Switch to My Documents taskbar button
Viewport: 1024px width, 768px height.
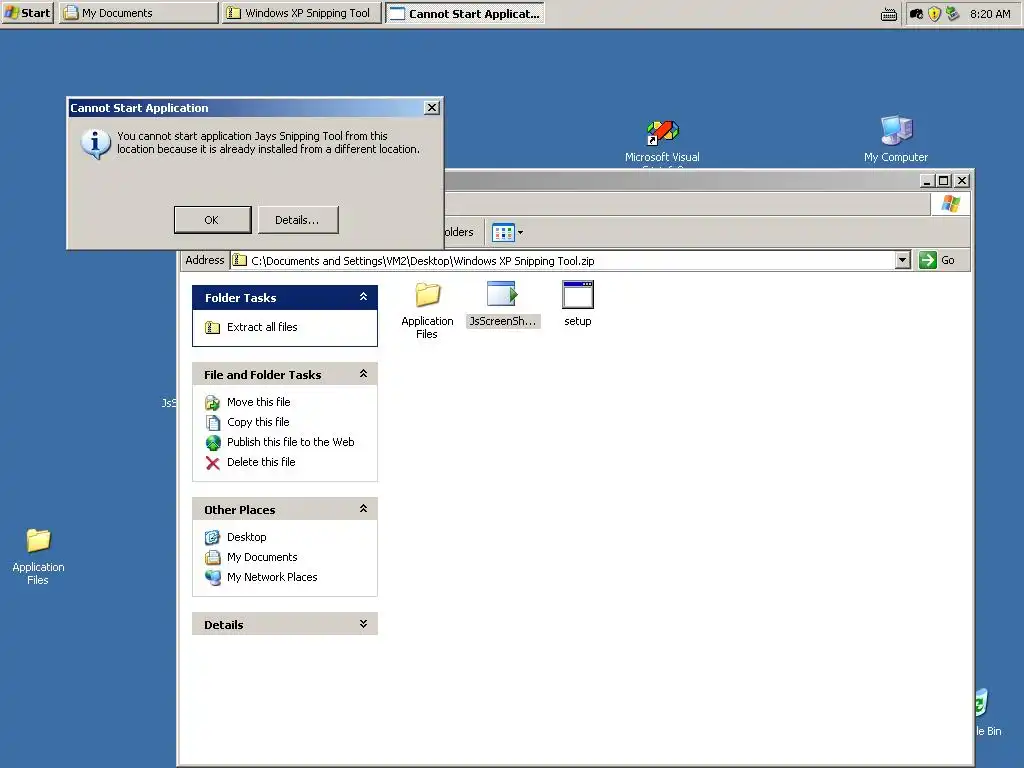(x=138, y=13)
